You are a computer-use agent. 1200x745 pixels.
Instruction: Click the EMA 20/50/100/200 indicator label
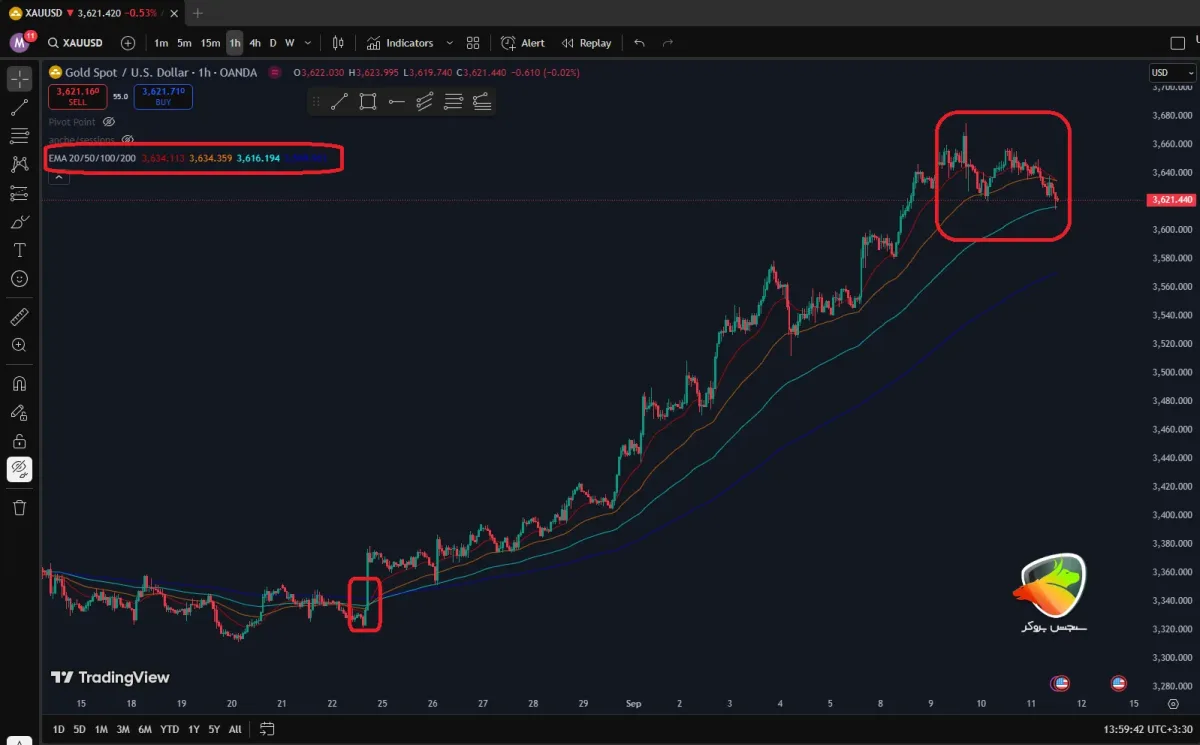(x=92, y=158)
